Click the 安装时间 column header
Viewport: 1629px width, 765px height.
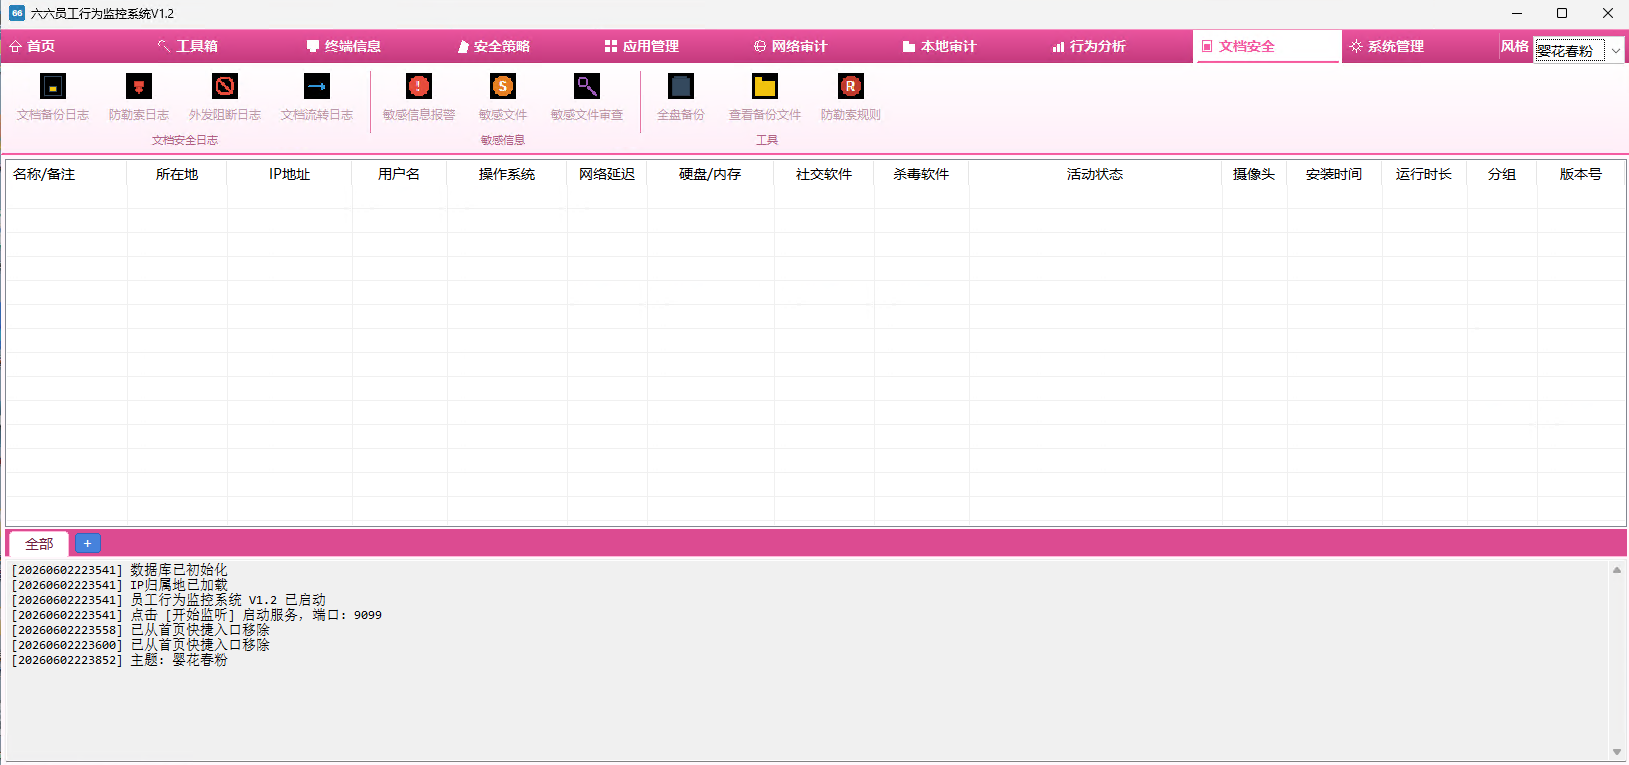1334,174
